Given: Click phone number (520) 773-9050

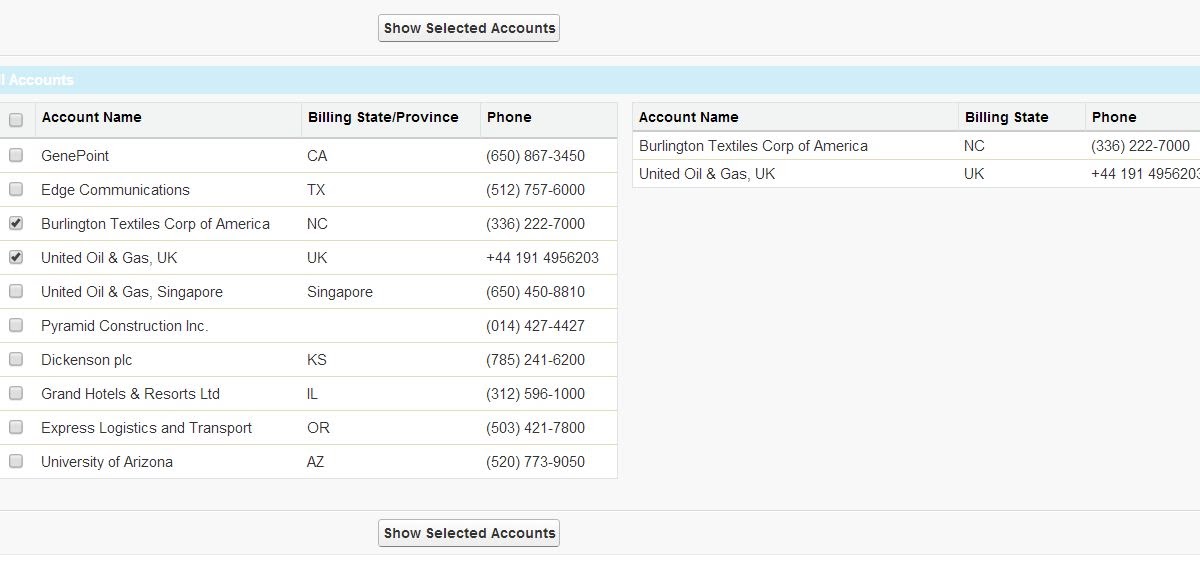Looking at the screenshot, I should pyautogui.click(x=536, y=462).
